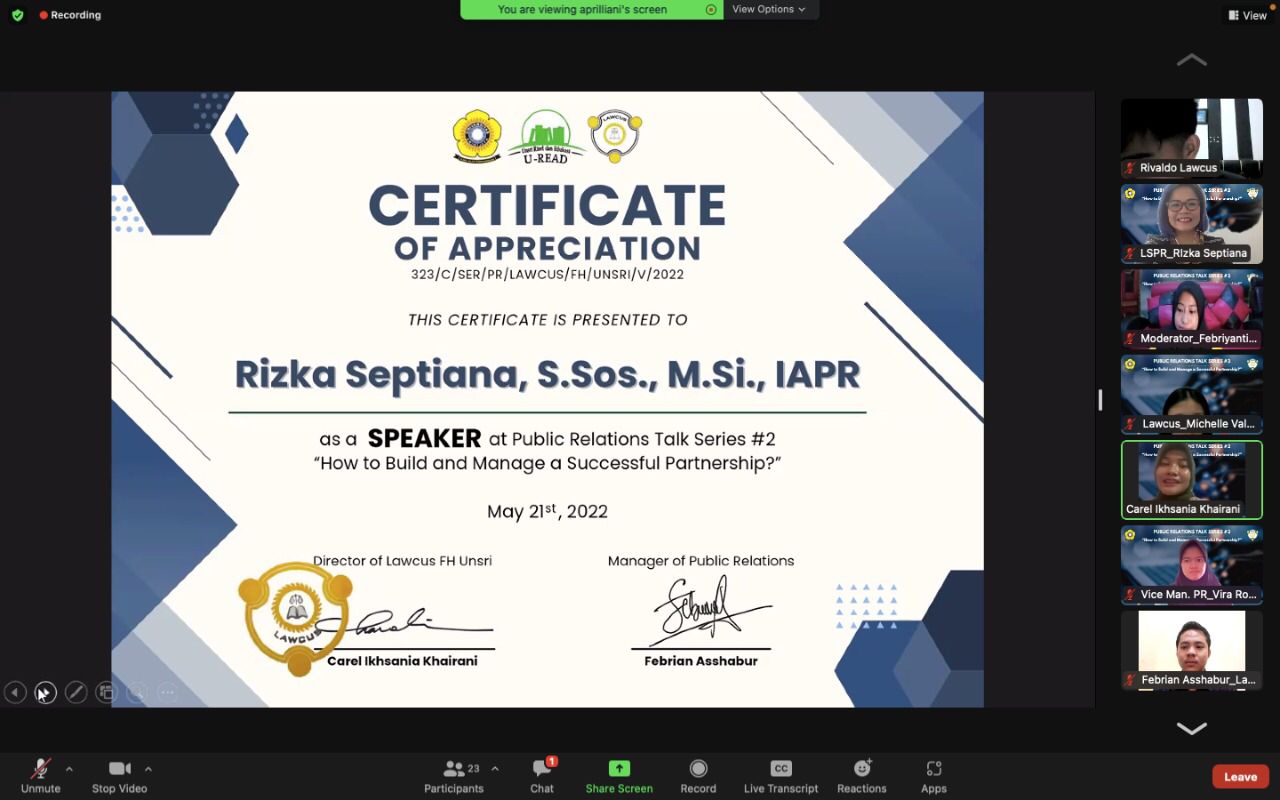
Task: Expand video options arrow next to Stop Video
Action: coord(148,769)
